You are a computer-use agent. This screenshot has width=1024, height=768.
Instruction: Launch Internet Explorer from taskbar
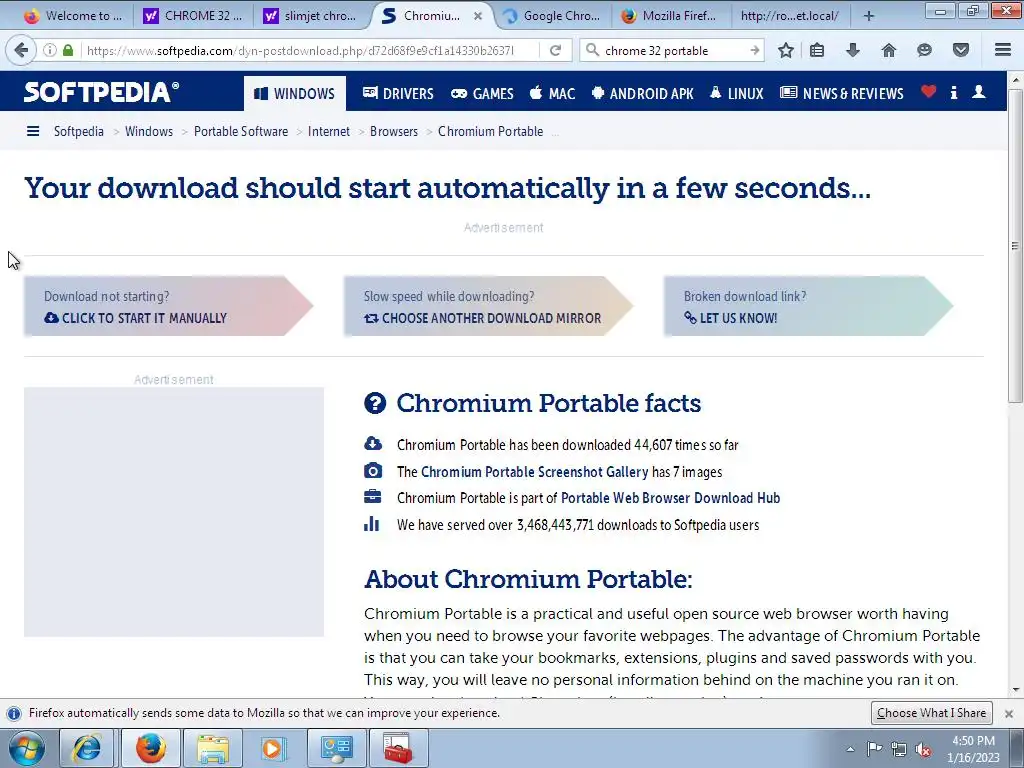coord(87,748)
